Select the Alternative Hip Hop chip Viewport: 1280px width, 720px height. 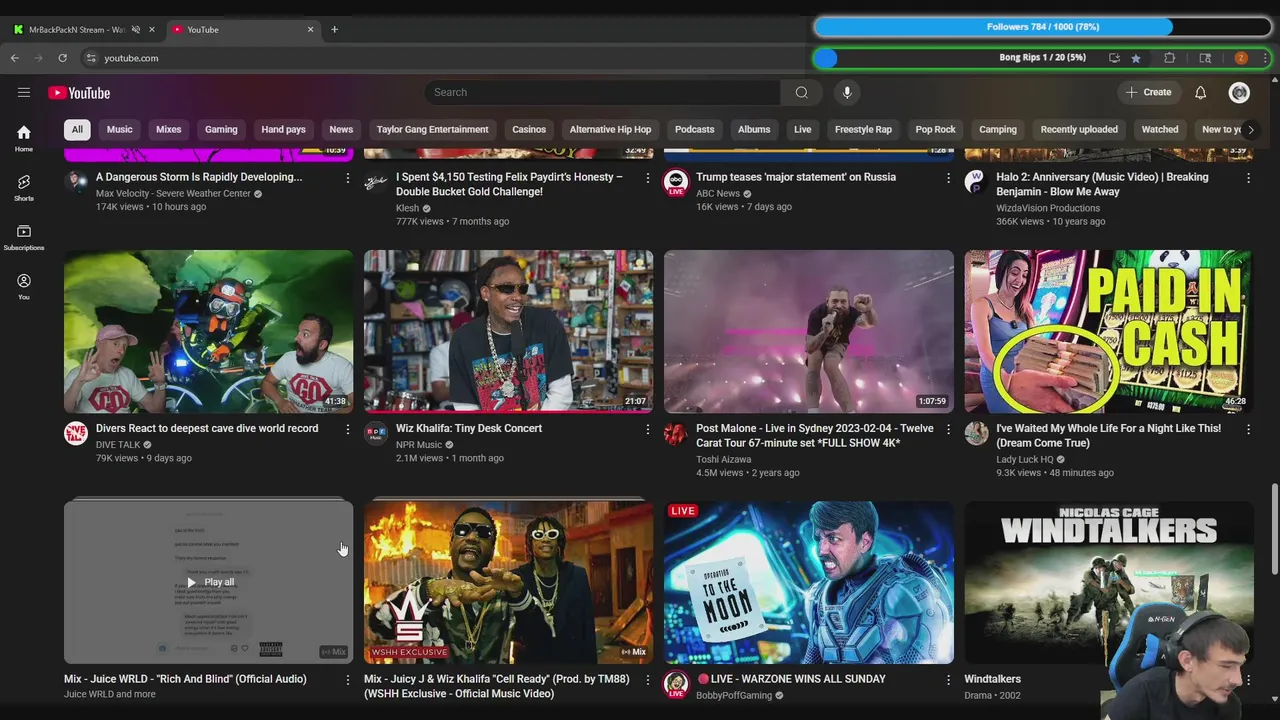(610, 129)
